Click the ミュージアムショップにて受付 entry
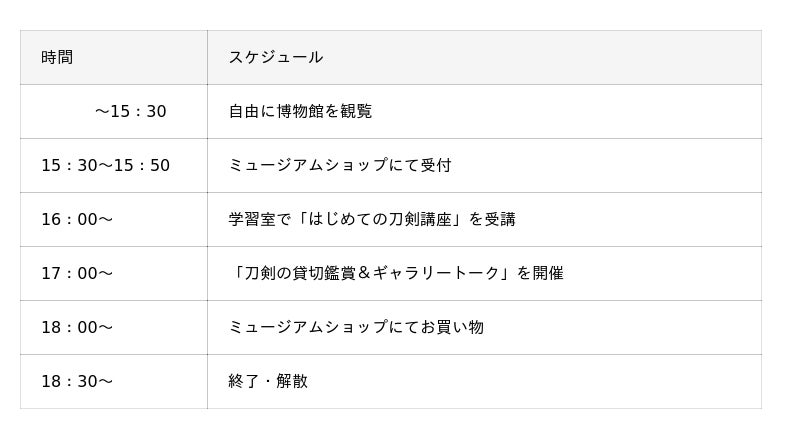The image size is (800, 439). coord(339,165)
